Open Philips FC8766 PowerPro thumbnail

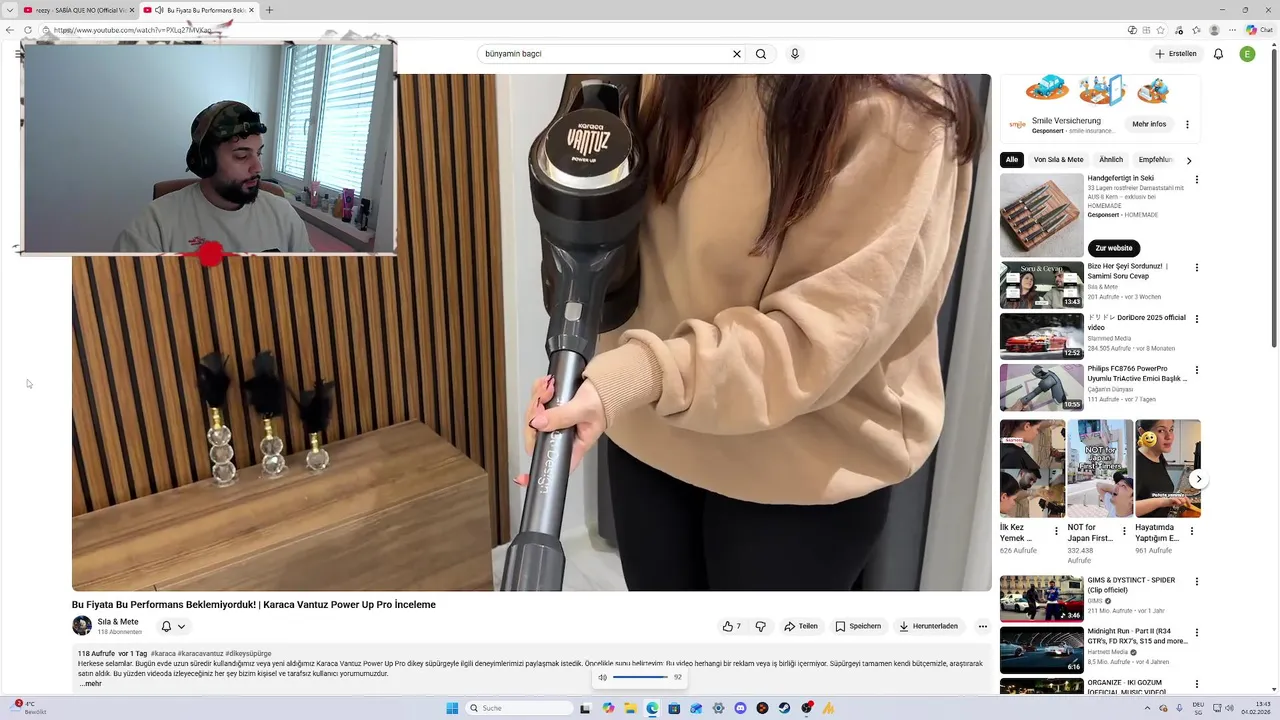[x=1041, y=387]
